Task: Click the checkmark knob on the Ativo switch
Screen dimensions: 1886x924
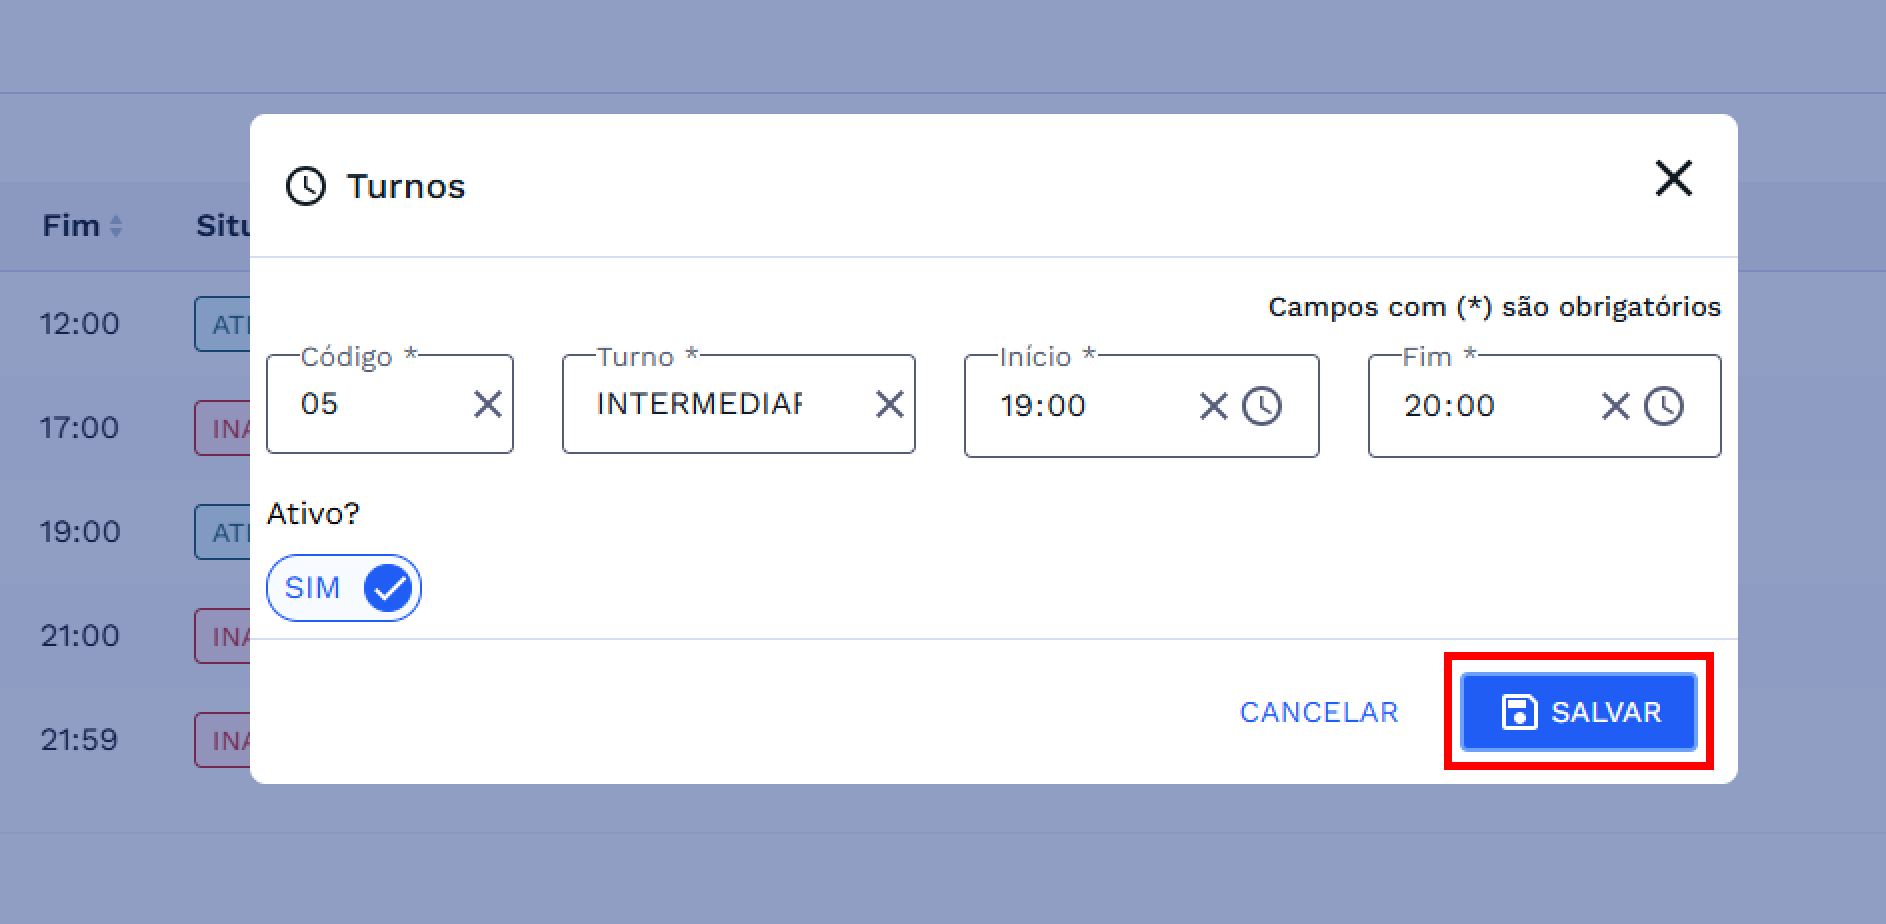Action: click(x=388, y=588)
